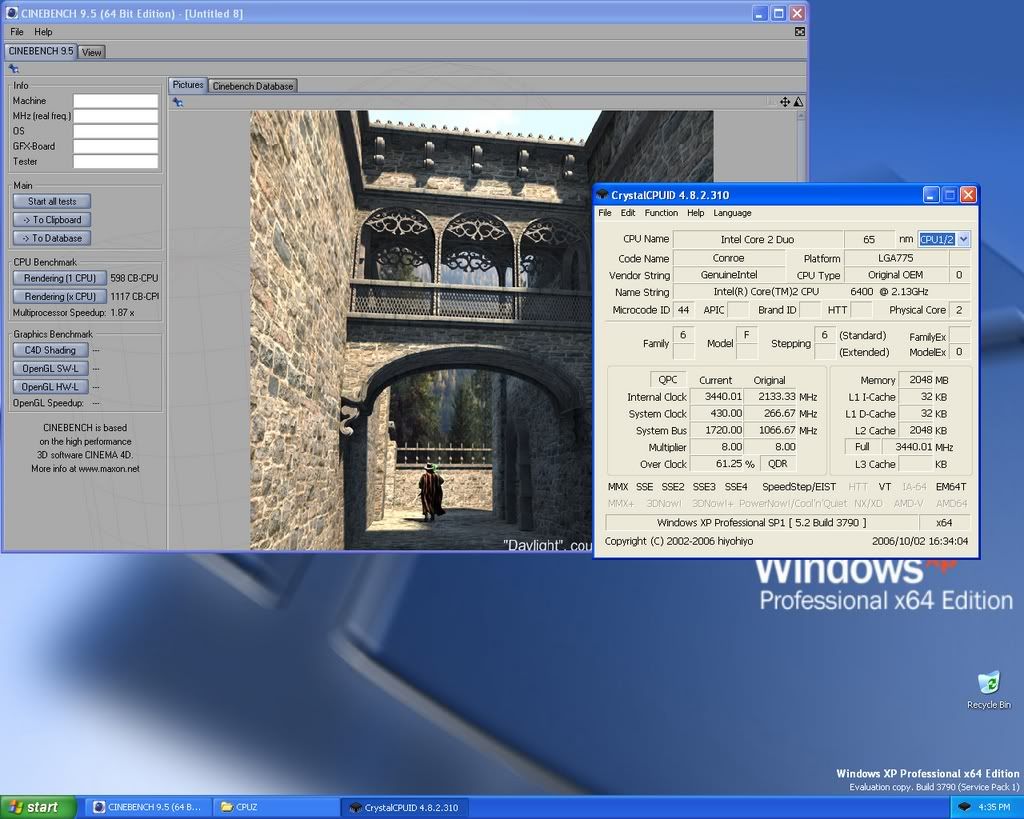
Task: Select the Recycle Bin desktop icon
Action: point(989,690)
